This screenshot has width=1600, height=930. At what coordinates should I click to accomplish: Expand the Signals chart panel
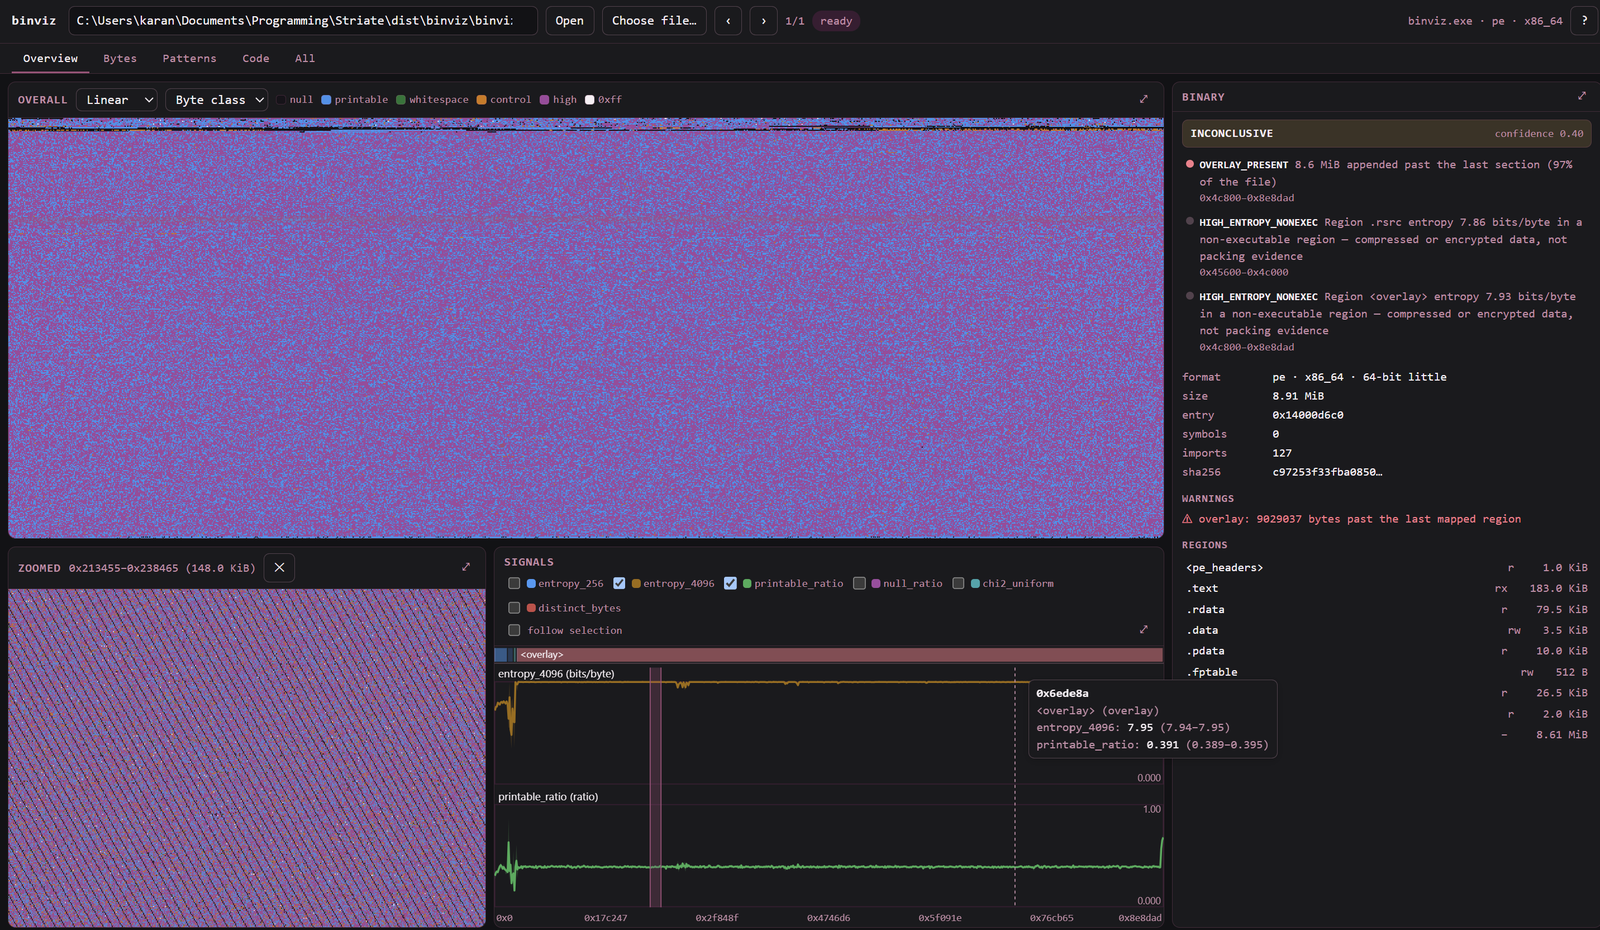pyautogui.click(x=1143, y=630)
